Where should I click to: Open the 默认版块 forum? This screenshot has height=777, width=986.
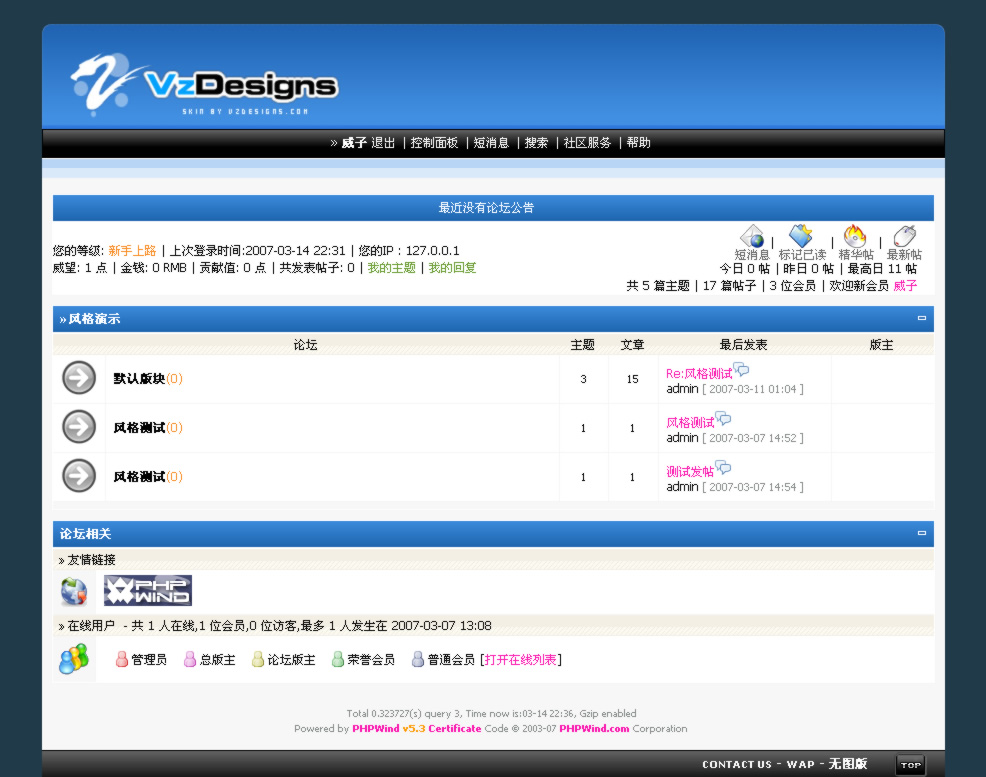click(139, 378)
